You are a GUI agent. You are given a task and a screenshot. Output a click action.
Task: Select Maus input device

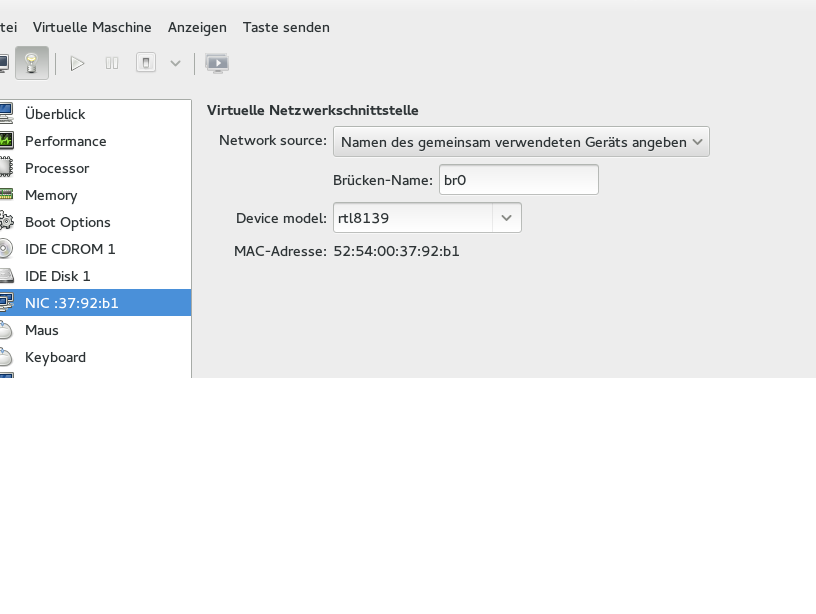point(42,330)
